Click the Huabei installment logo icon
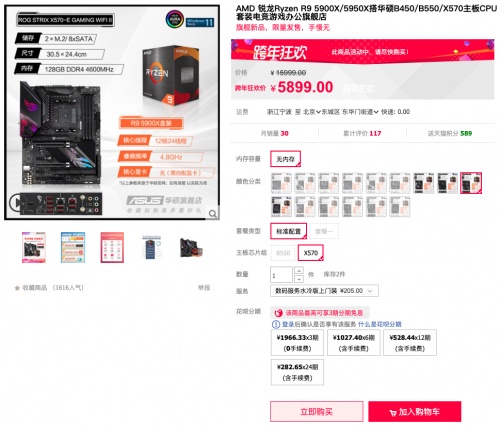Viewport: 500px width, 426px height. (x=278, y=313)
